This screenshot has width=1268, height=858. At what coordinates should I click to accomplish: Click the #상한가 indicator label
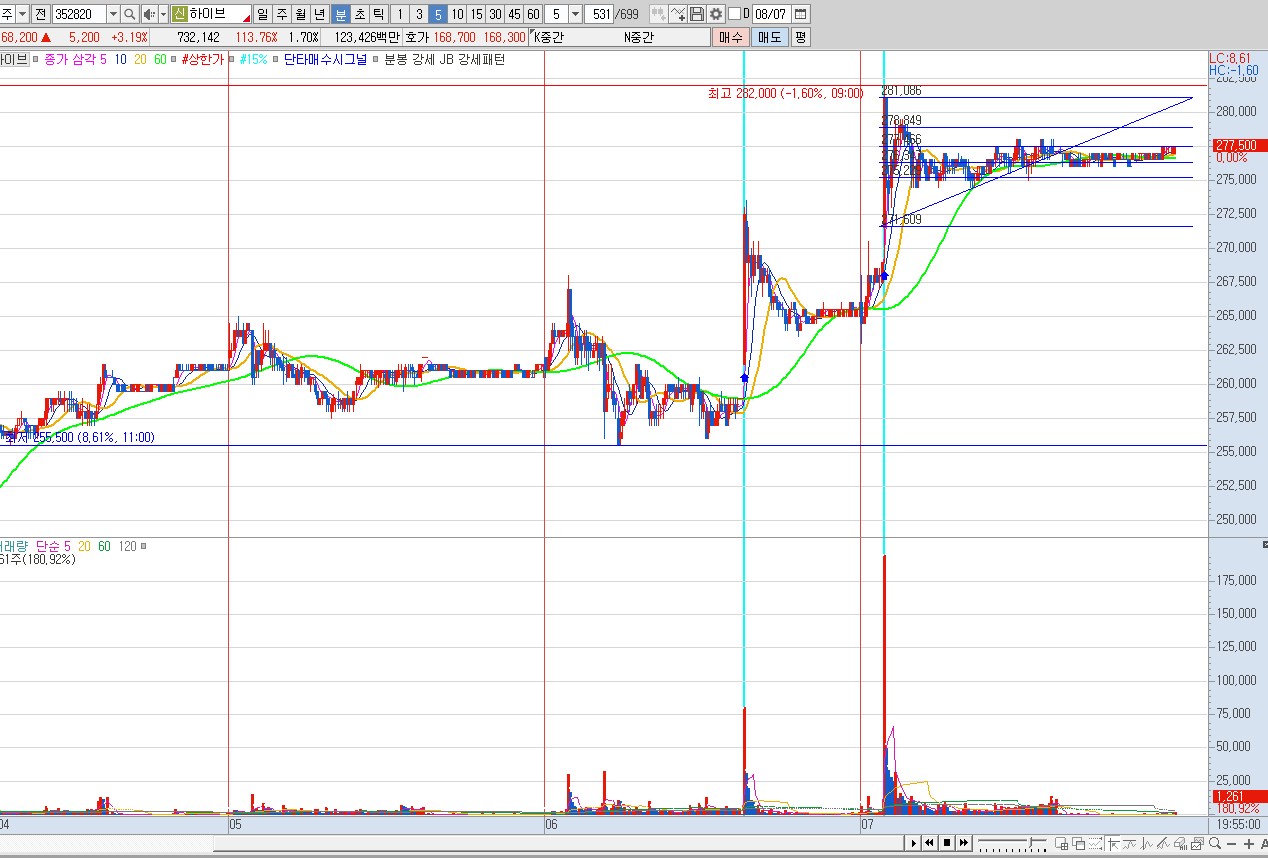pos(203,60)
